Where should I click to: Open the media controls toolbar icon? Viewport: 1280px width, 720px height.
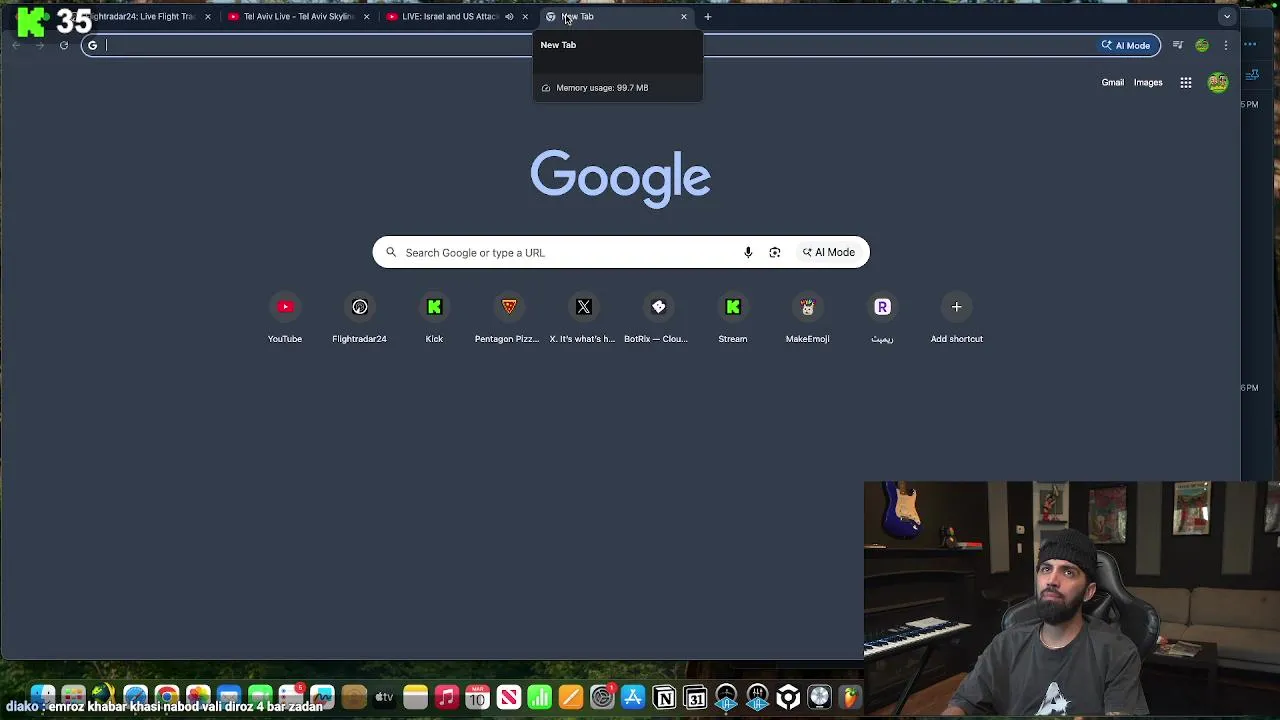[1178, 45]
